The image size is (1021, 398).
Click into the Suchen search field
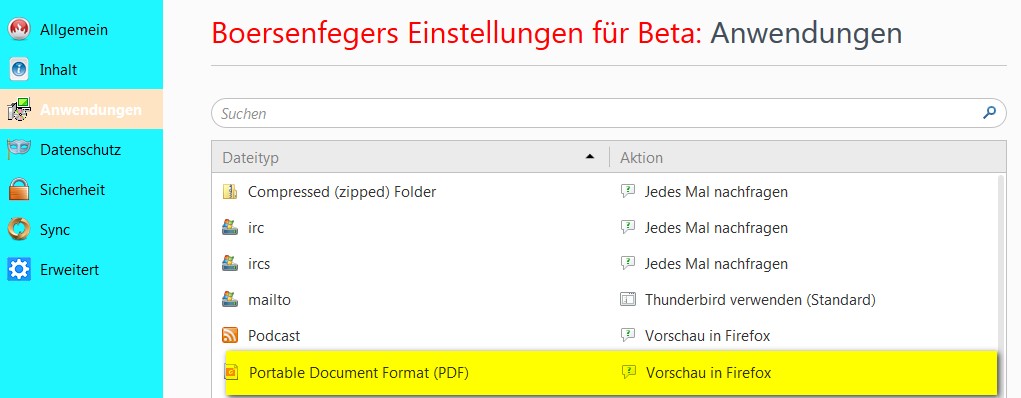(x=609, y=113)
